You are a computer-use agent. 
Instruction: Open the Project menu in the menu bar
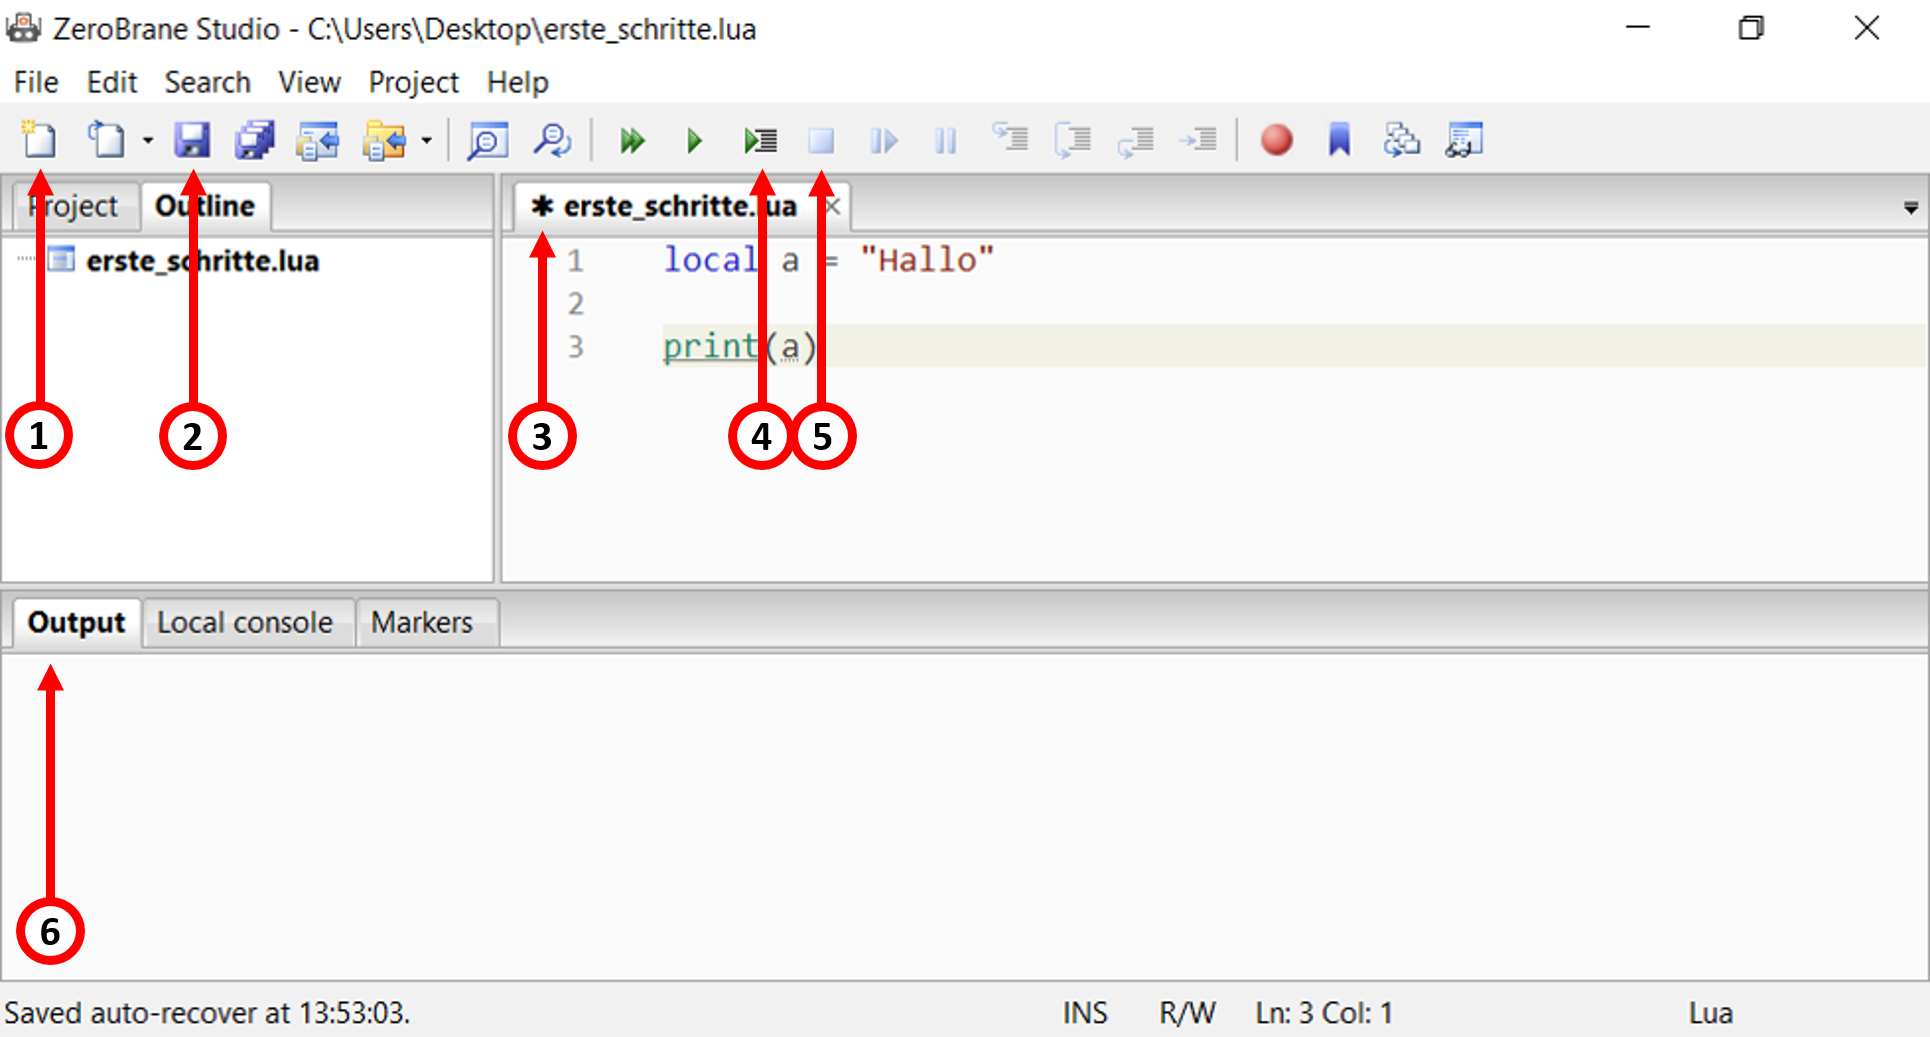coord(413,82)
